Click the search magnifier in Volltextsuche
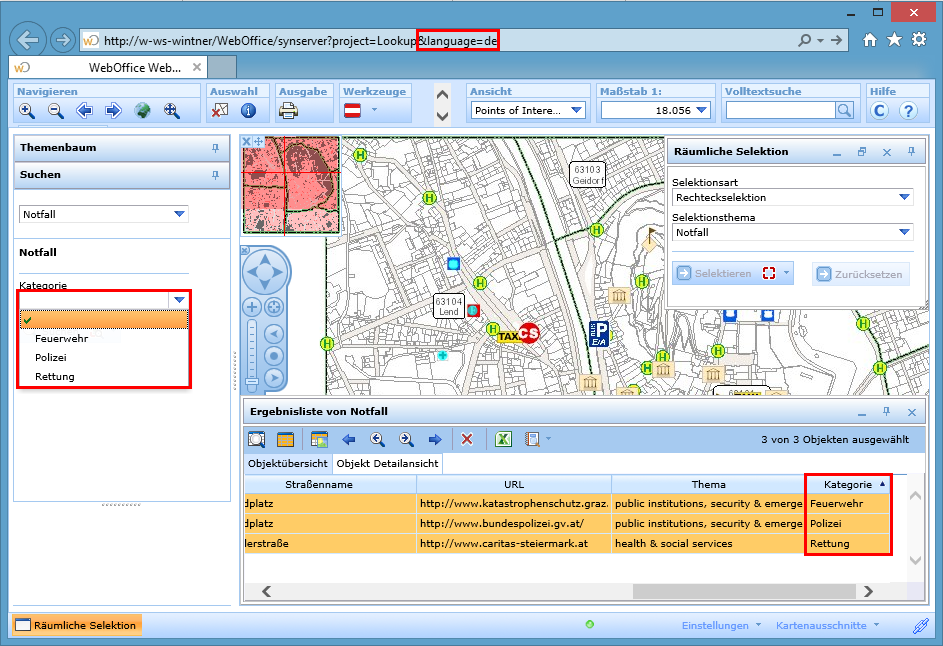The width and height of the screenshot is (943, 646). point(845,111)
